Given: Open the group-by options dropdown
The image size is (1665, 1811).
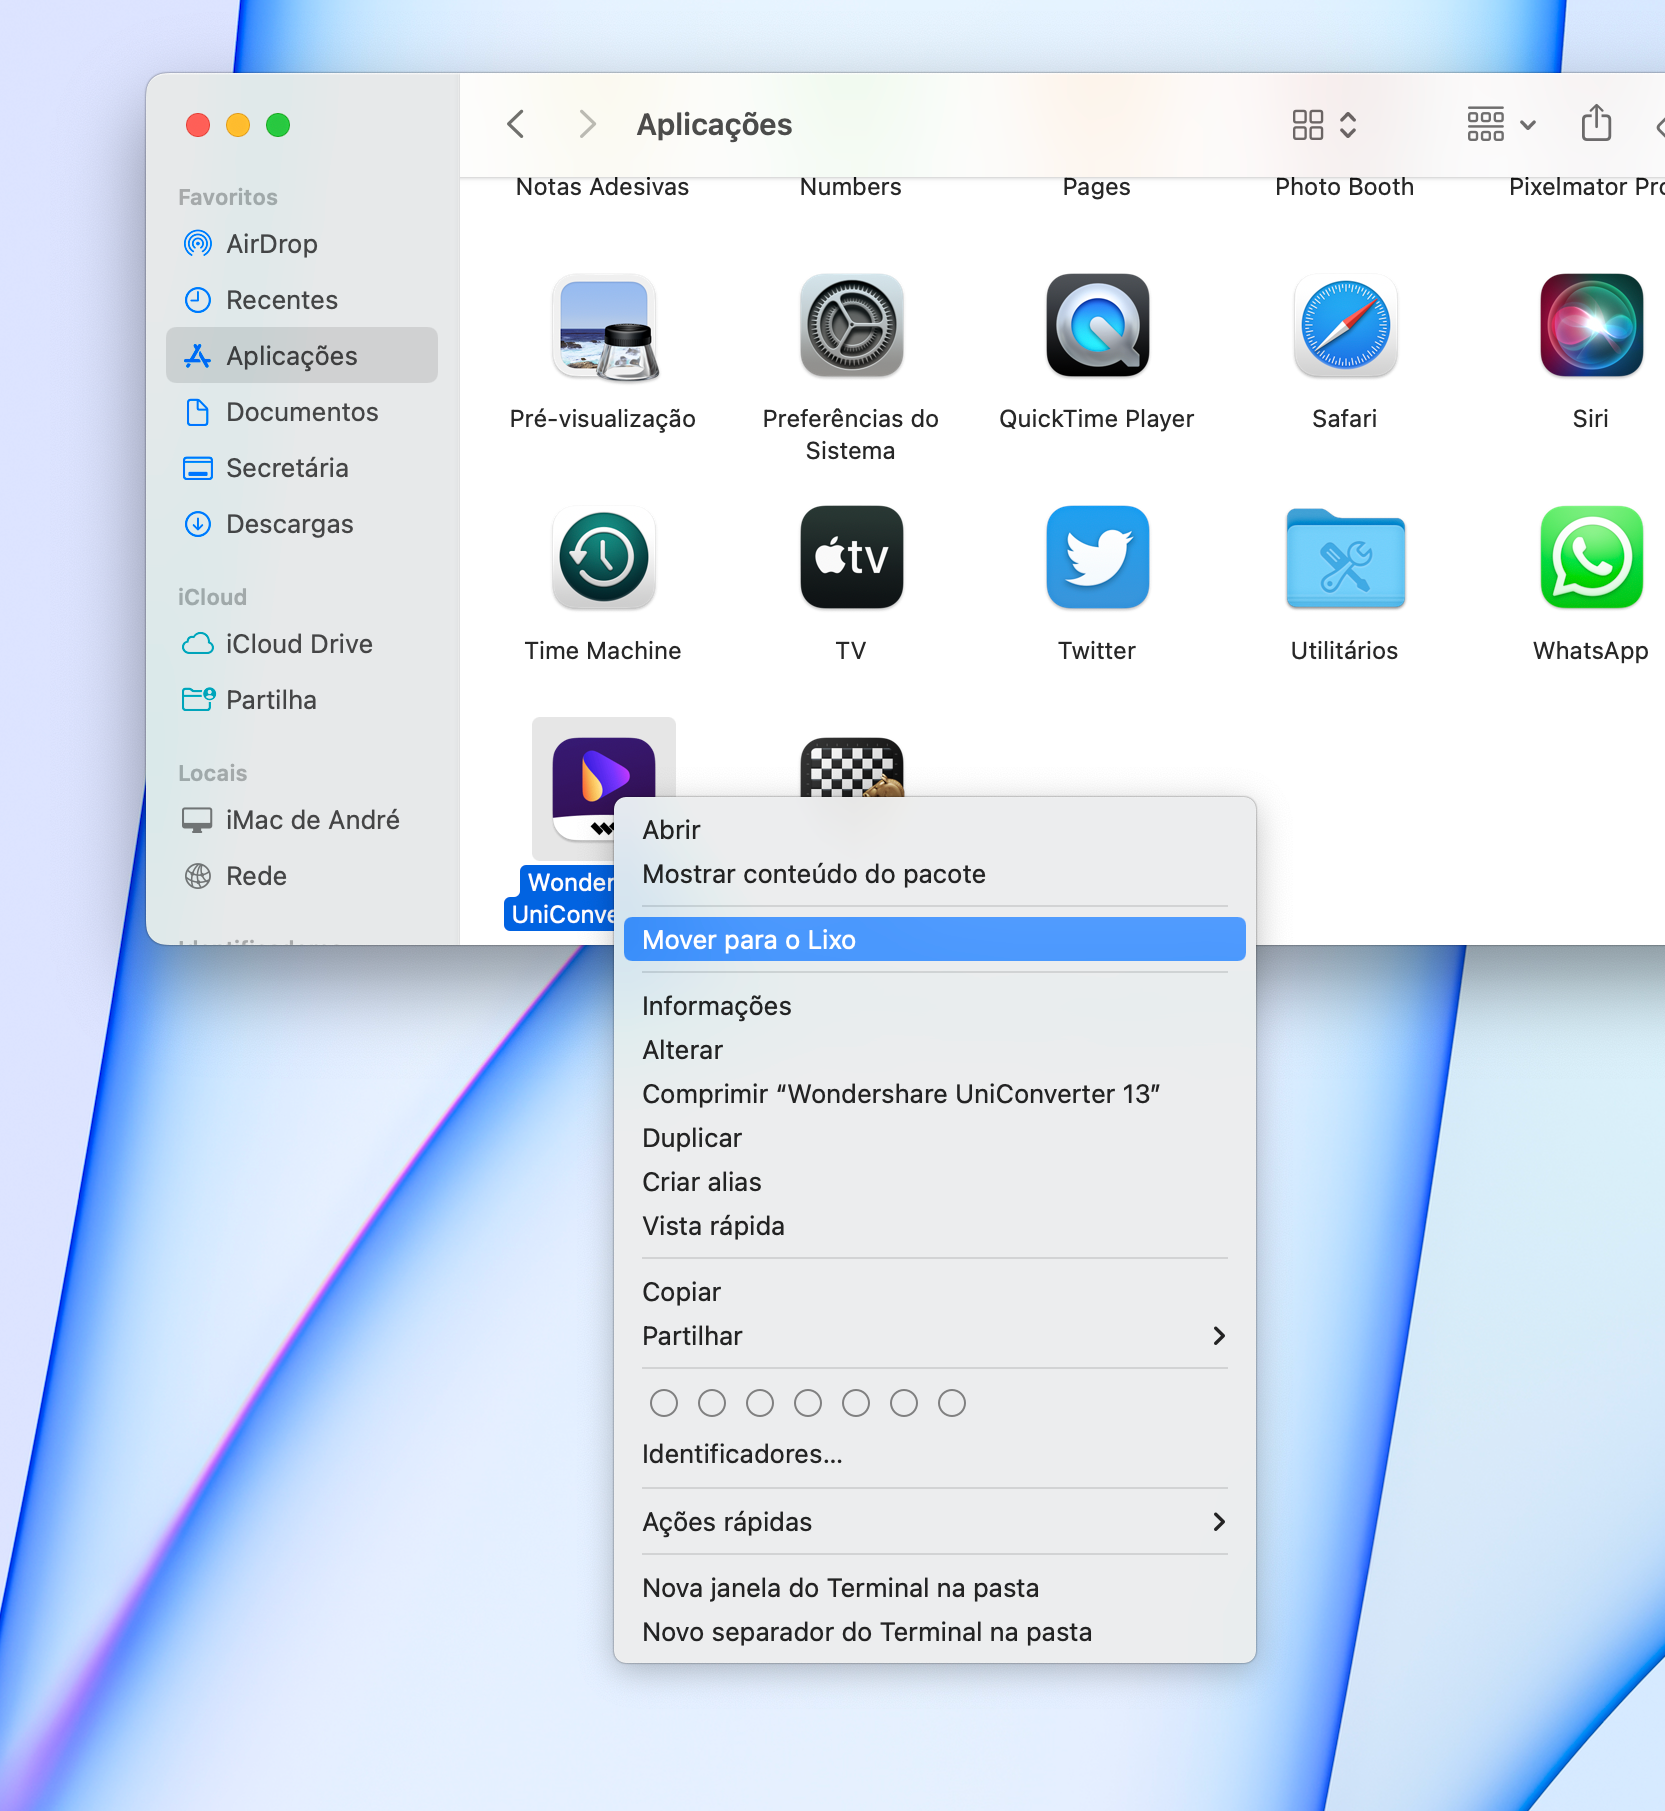Looking at the screenshot, I should [1500, 125].
